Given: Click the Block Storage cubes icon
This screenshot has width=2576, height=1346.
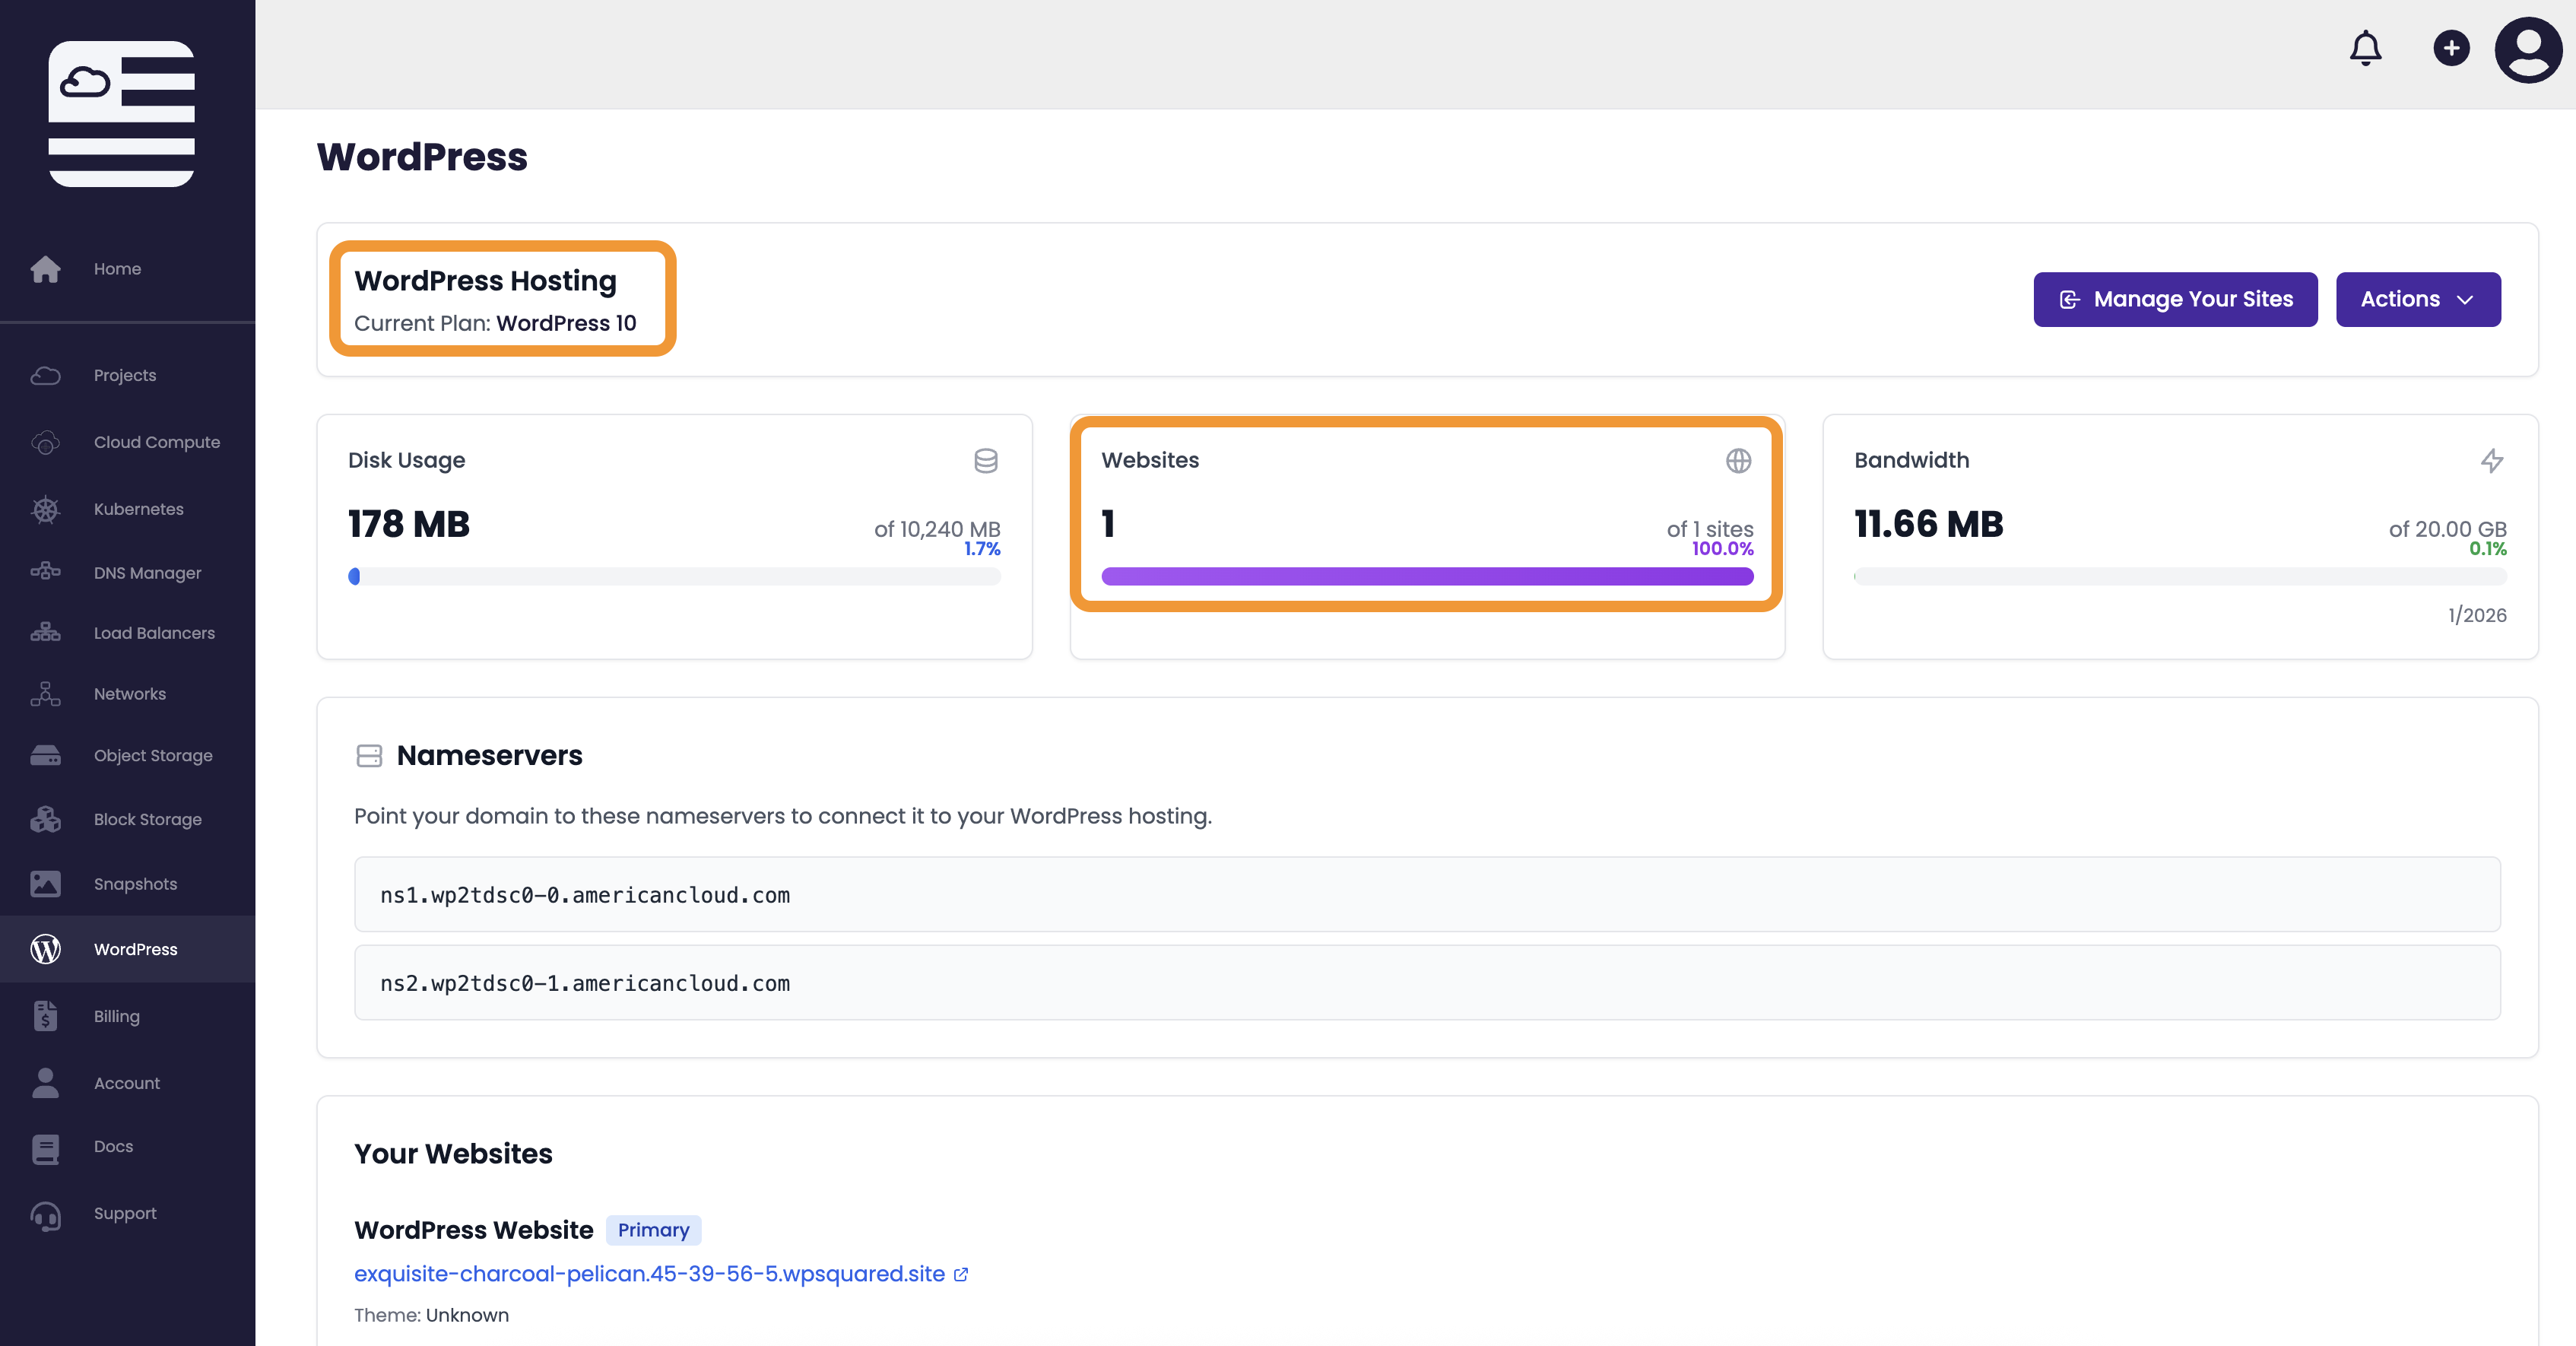Looking at the screenshot, I should (45, 819).
